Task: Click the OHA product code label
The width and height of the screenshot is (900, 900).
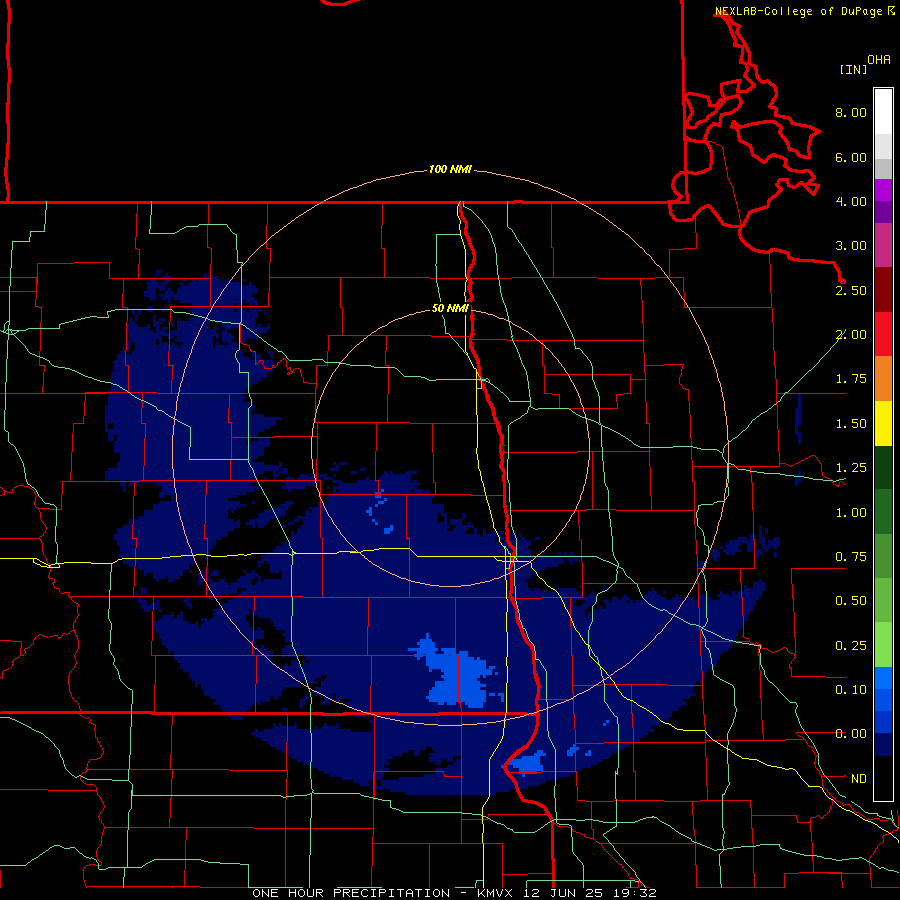Action: pos(879,60)
